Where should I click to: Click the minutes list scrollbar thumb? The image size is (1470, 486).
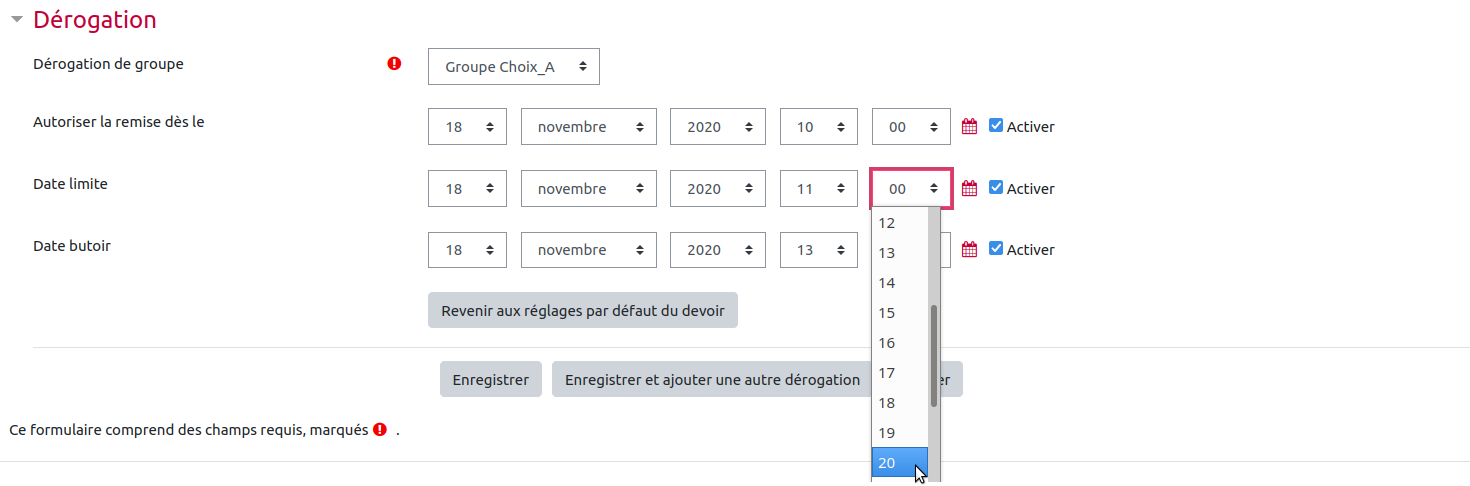[x=934, y=355]
